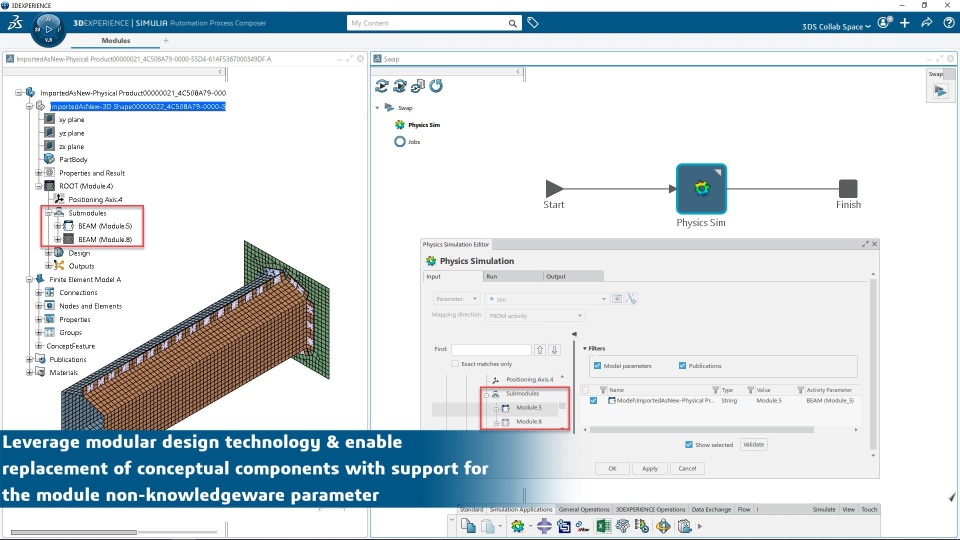The image size is (960, 540).
Task: Click the brain-shaped gears toolbar icon
Action: 623,526
